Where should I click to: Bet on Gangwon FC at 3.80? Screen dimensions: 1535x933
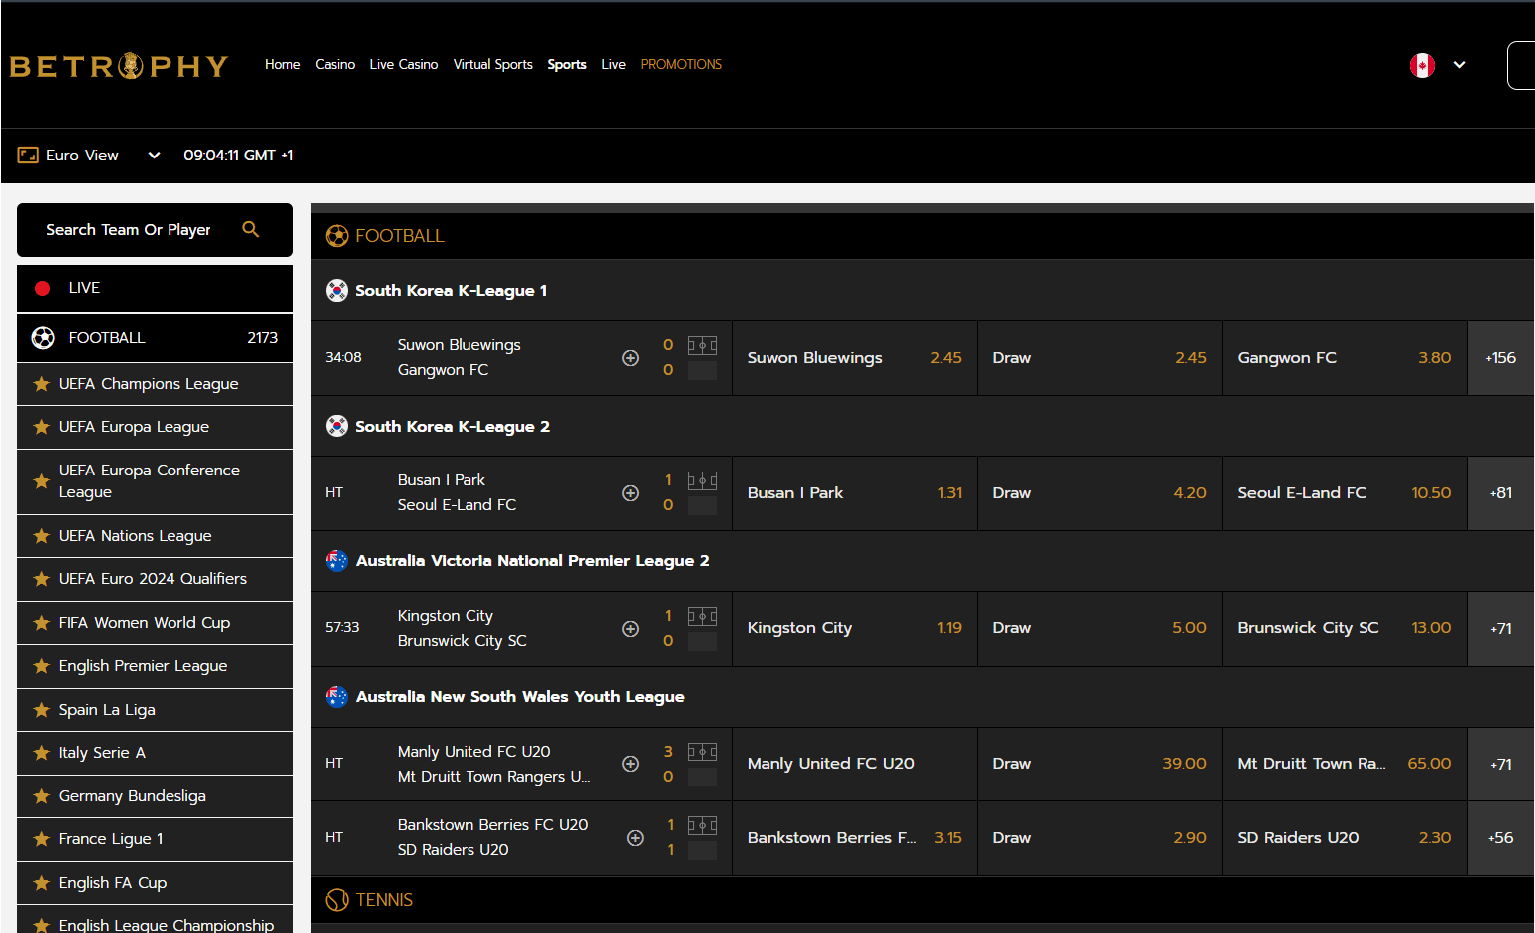[x=1344, y=358]
